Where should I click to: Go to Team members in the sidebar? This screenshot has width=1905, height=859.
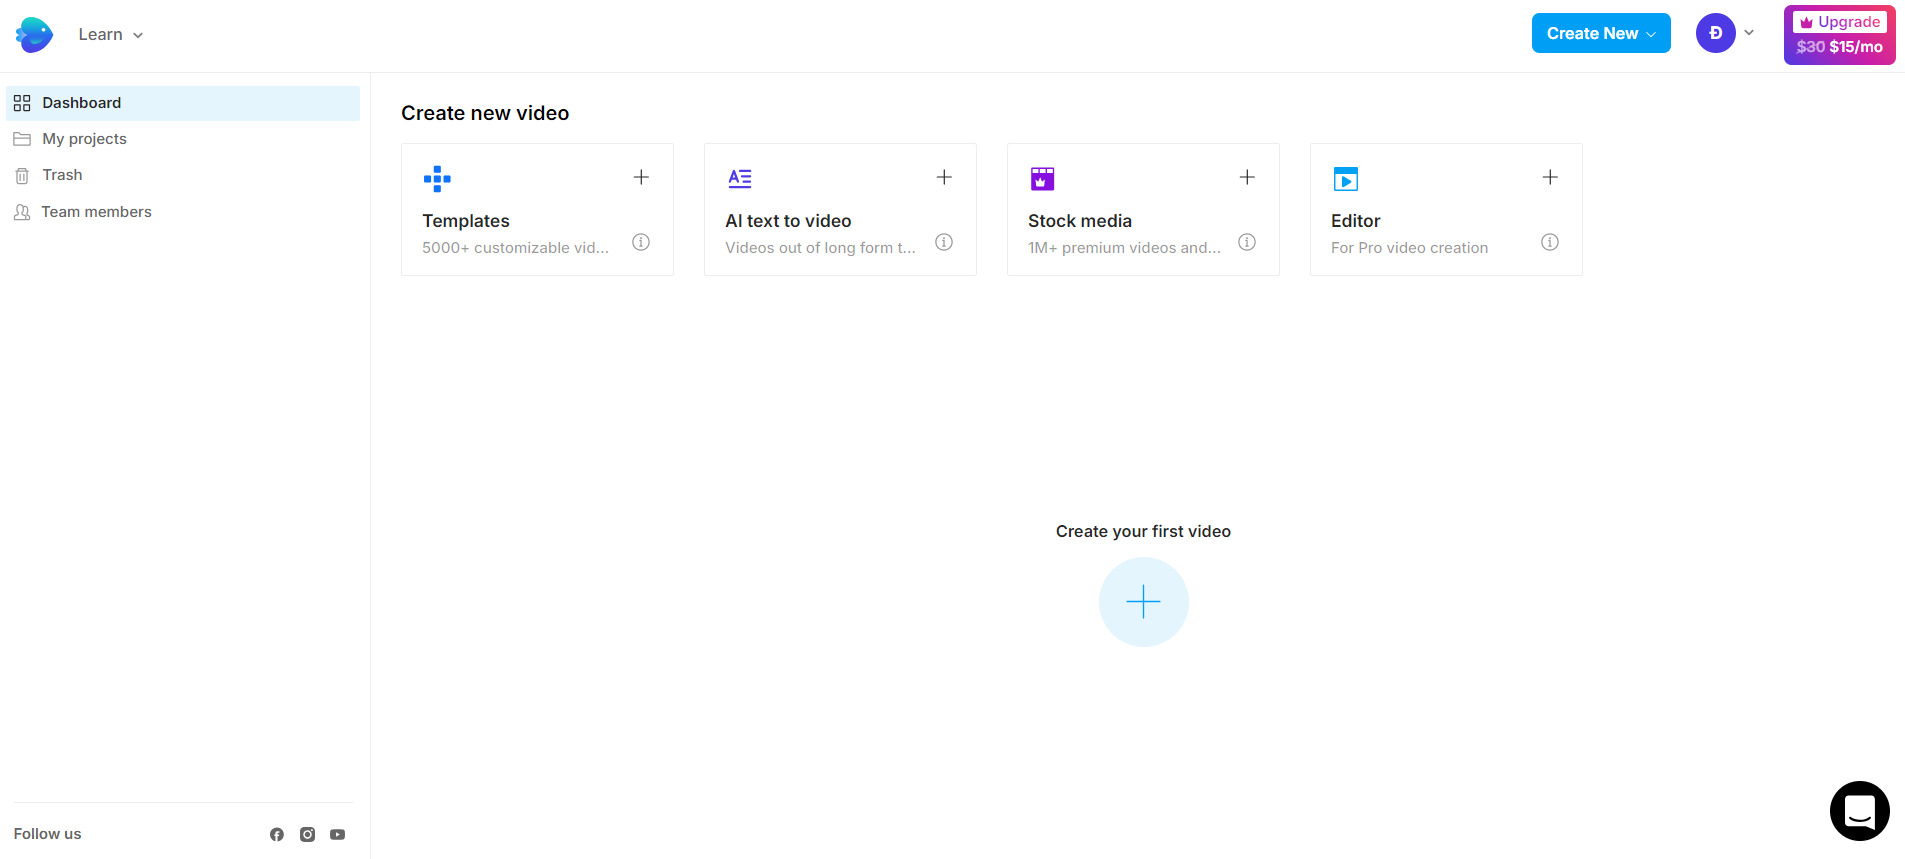point(183,212)
